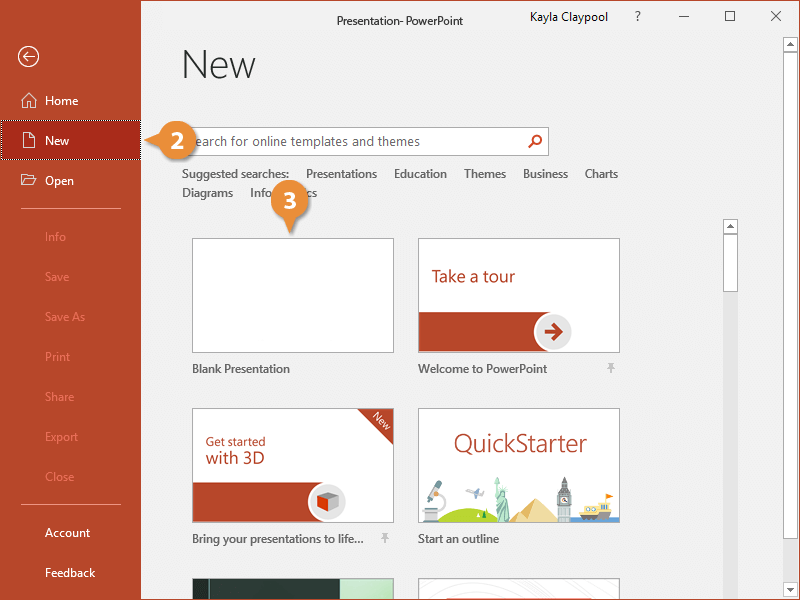The width and height of the screenshot is (800, 600).
Task: Click the Open folder icon
Action: click(x=28, y=181)
